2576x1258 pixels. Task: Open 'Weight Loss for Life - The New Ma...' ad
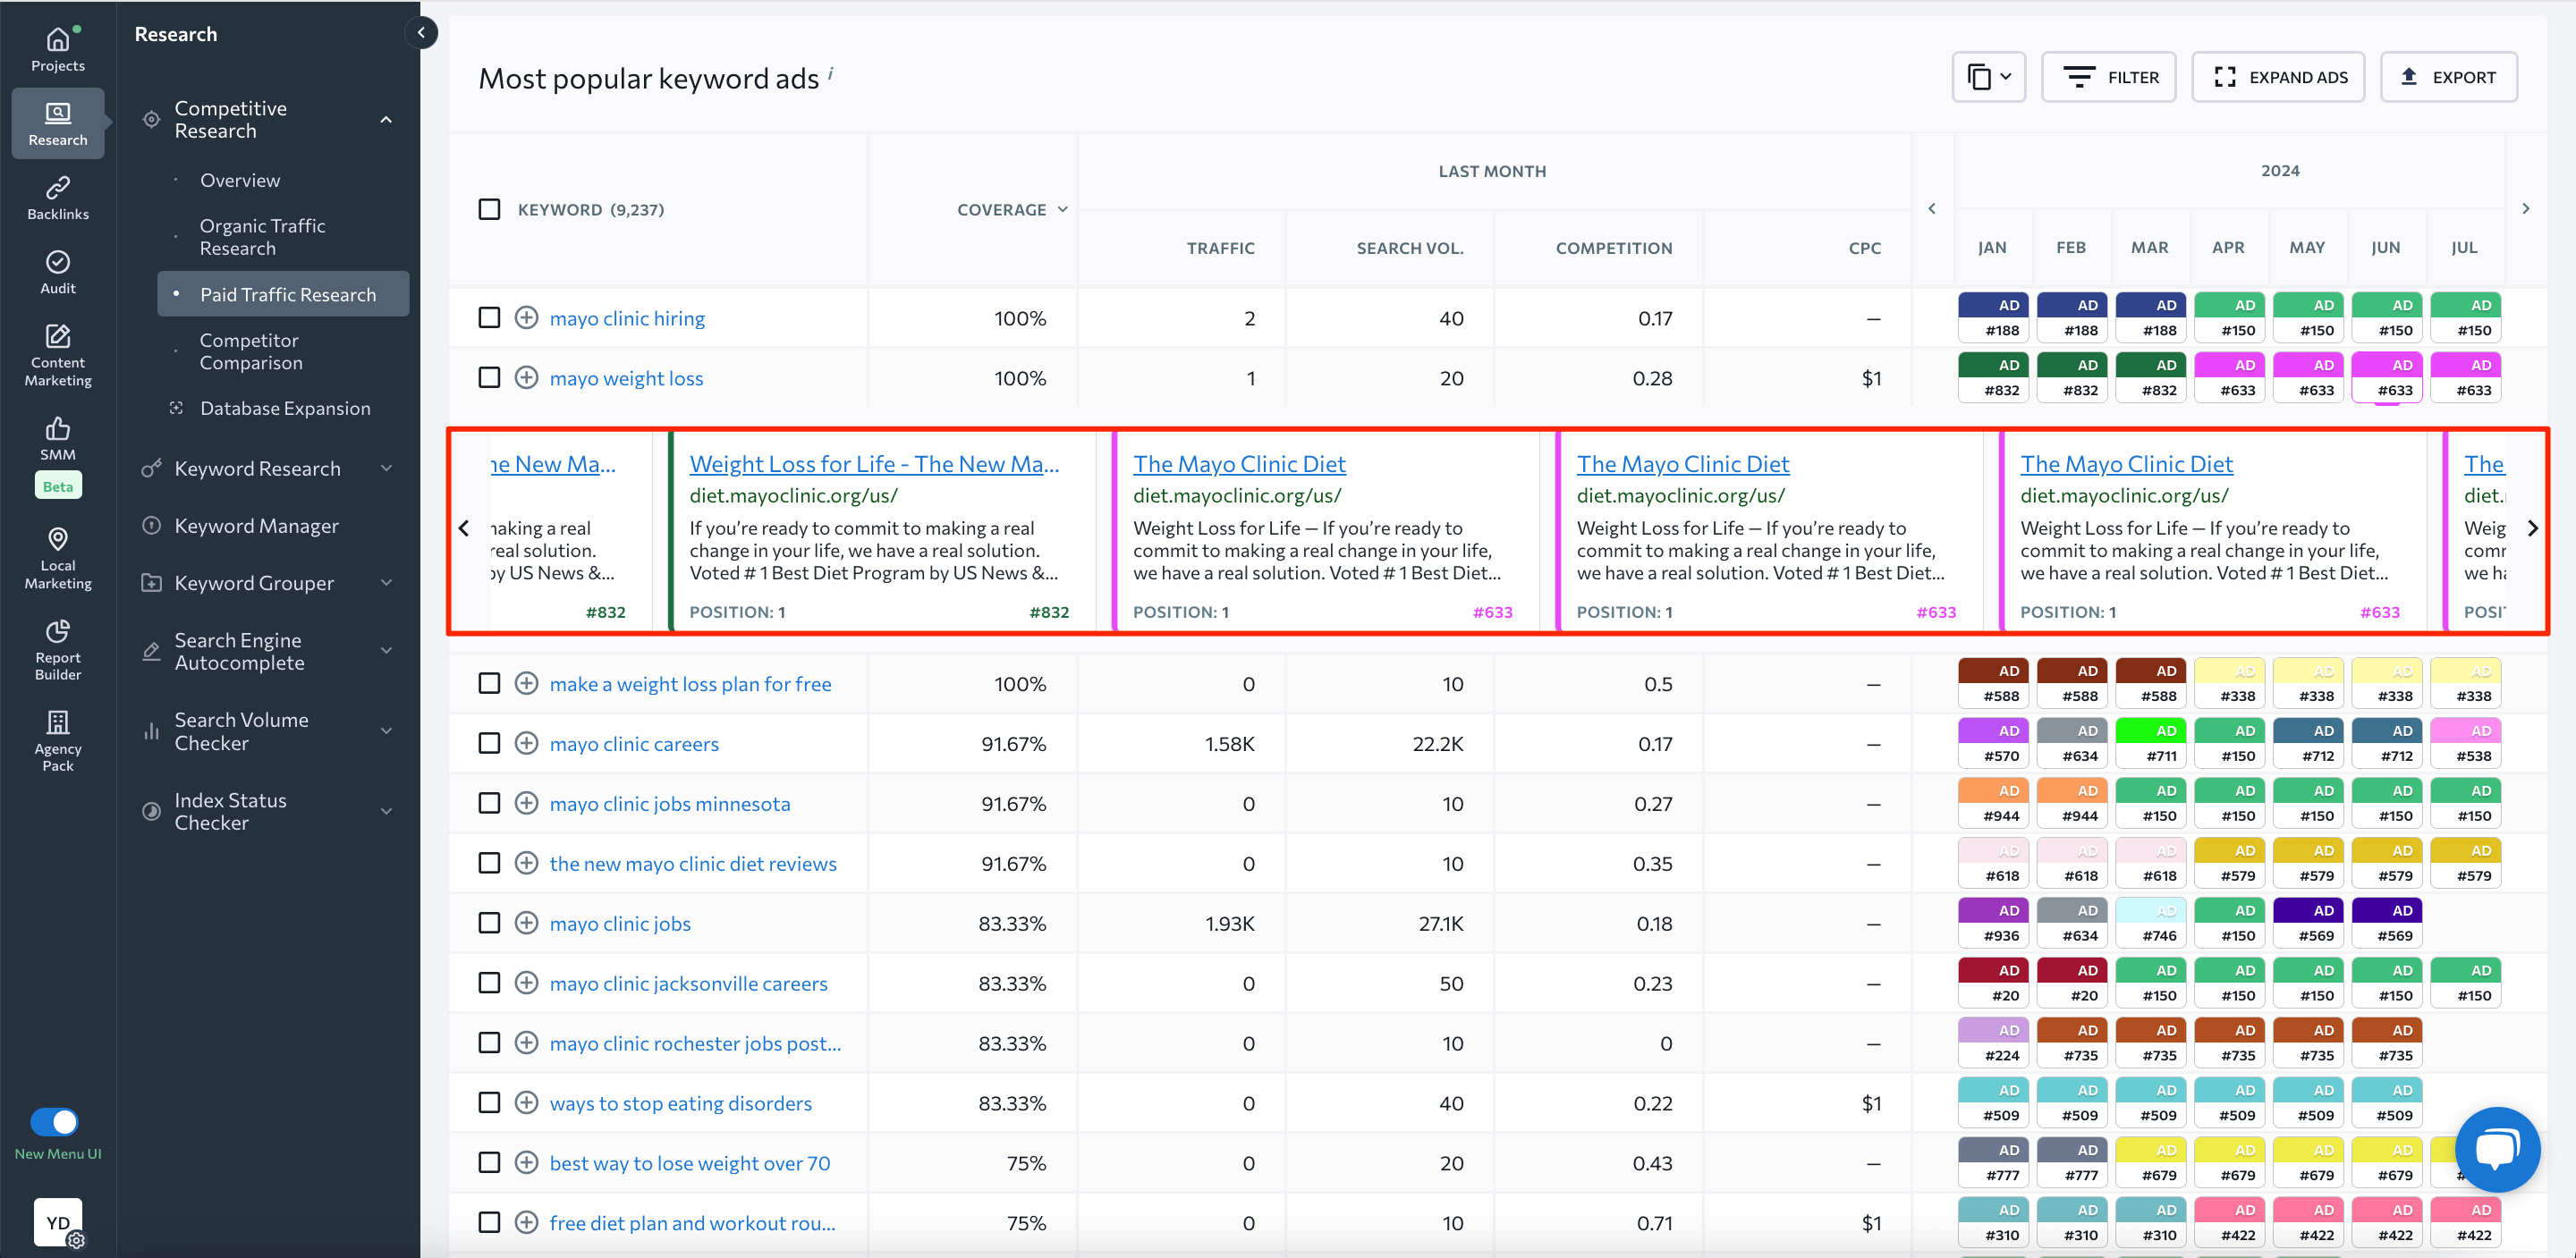point(874,464)
